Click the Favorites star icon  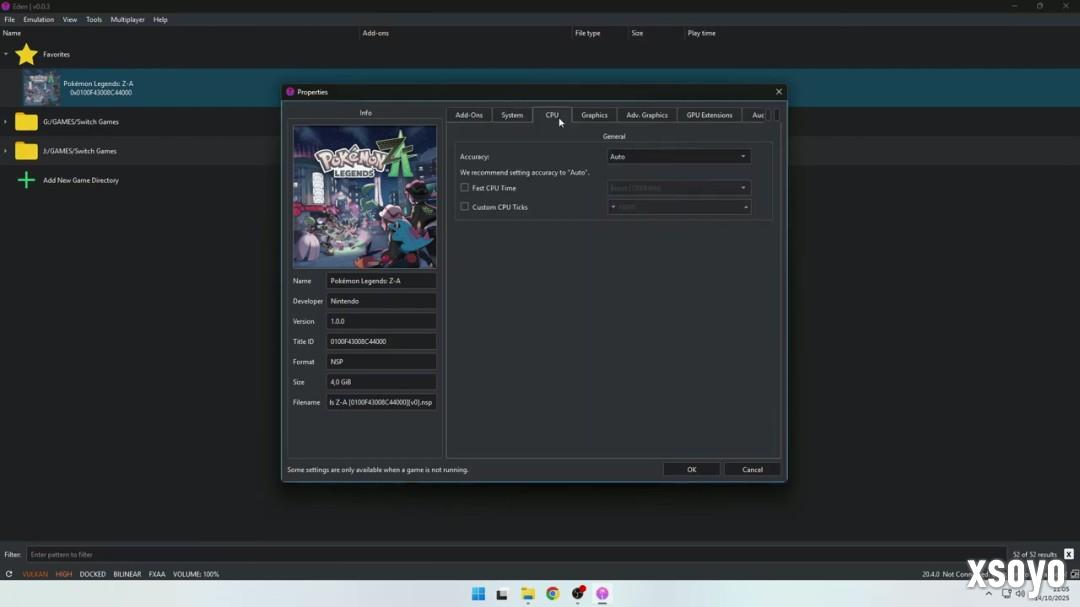click(x=26, y=54)
